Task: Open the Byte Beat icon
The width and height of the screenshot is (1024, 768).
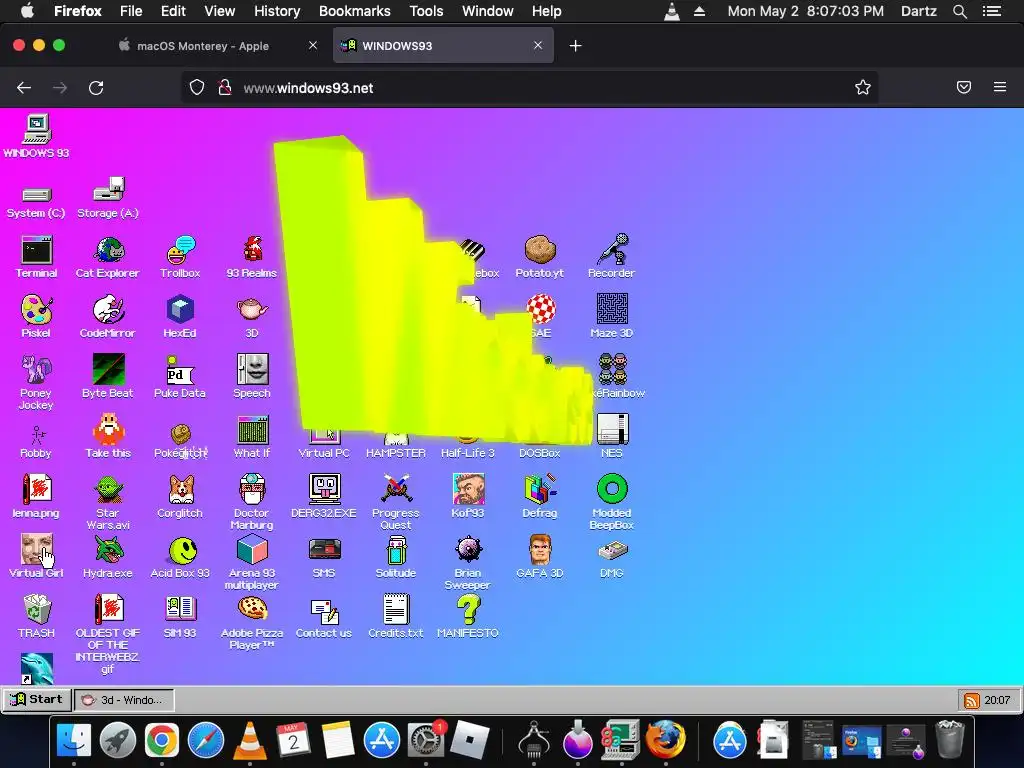Action: (108, 370)
